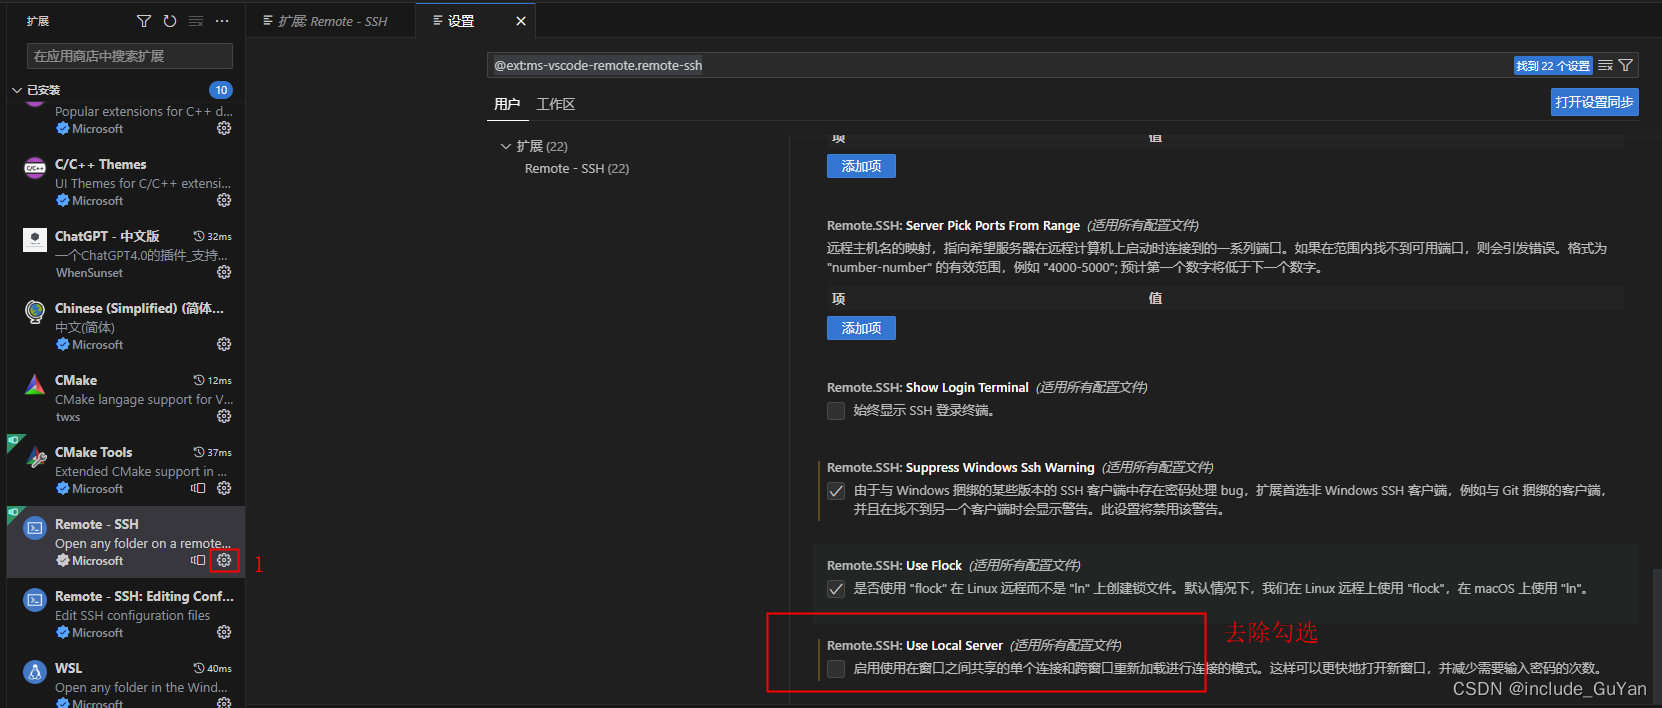Open manage gear for C++ extension pack
The width and height of the screenshot is (1662, 708).
(224, 128)
